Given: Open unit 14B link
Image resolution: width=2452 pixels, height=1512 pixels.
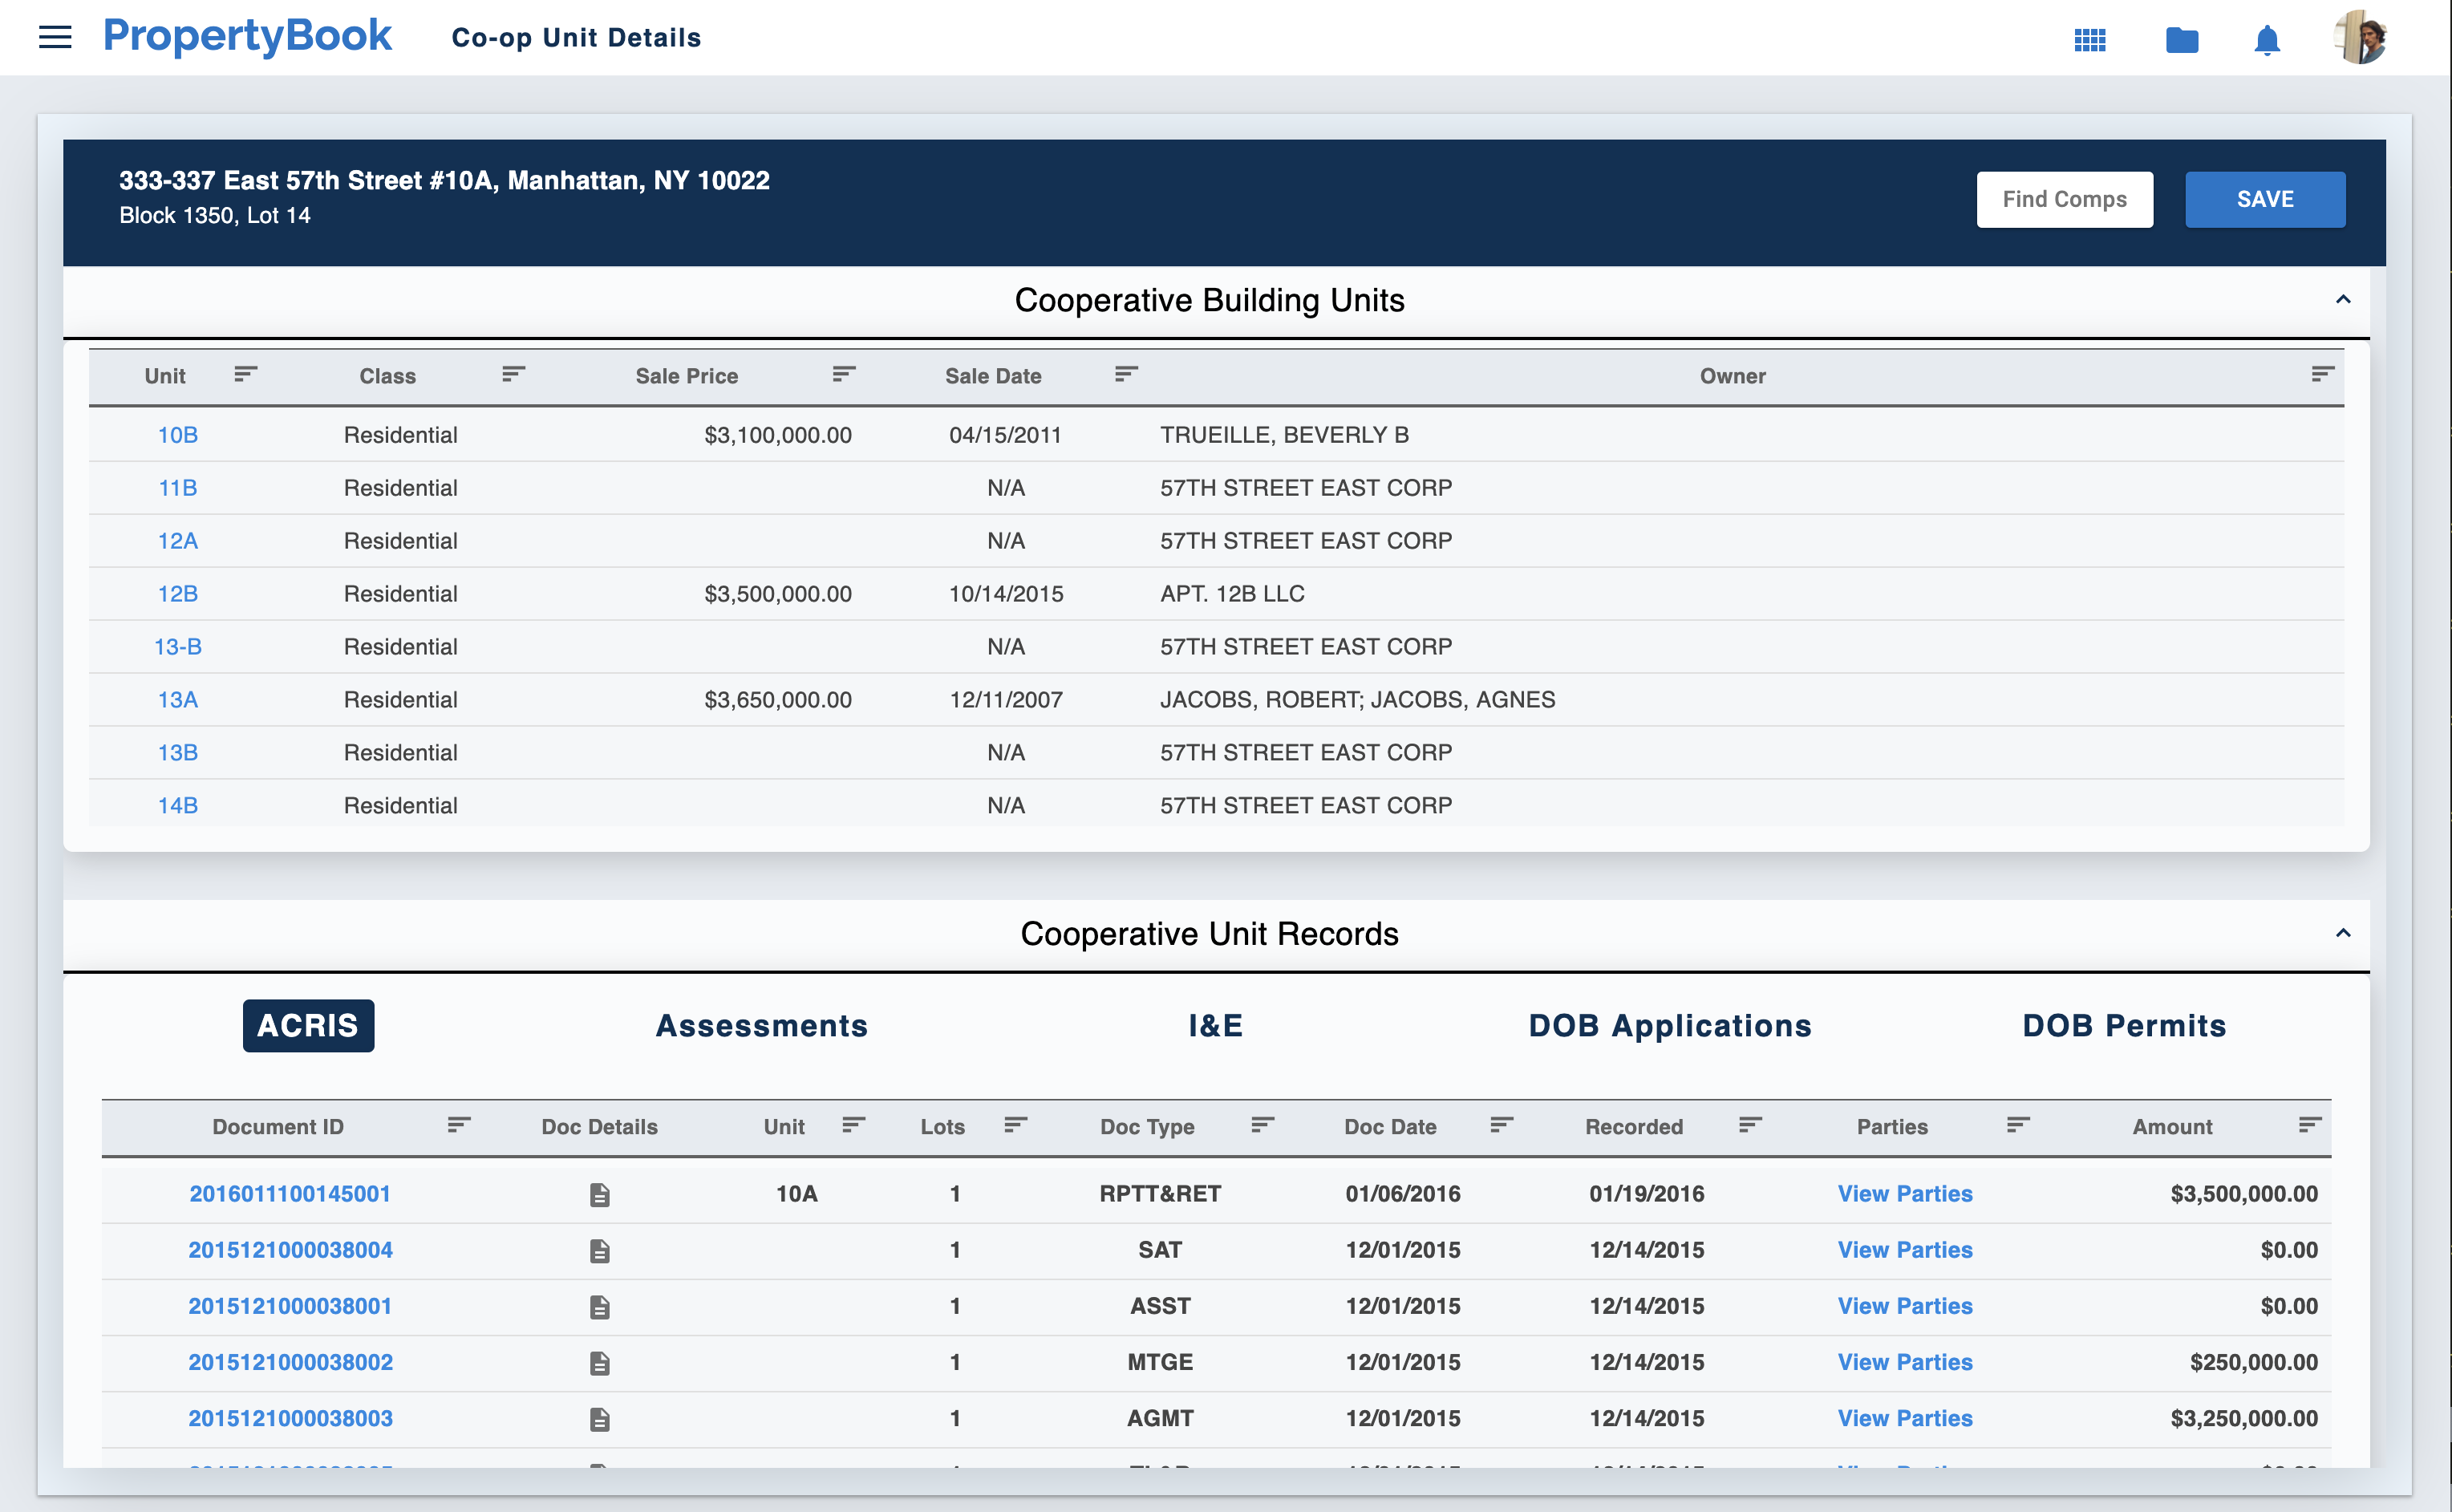Looking at the screenshot, I should [x=178, y=806].
